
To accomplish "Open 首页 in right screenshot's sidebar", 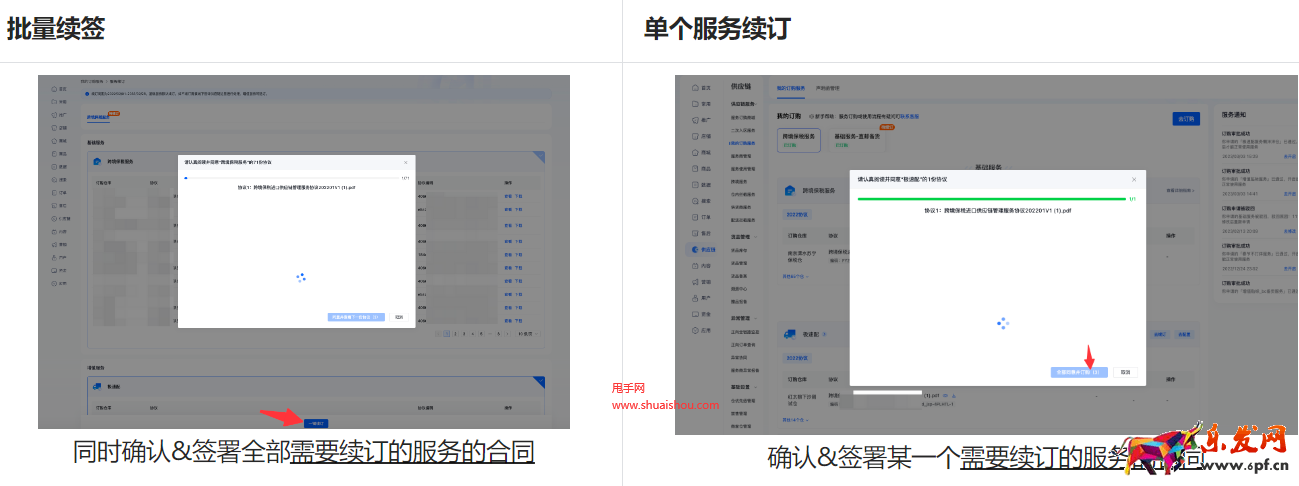I will 701,87.
